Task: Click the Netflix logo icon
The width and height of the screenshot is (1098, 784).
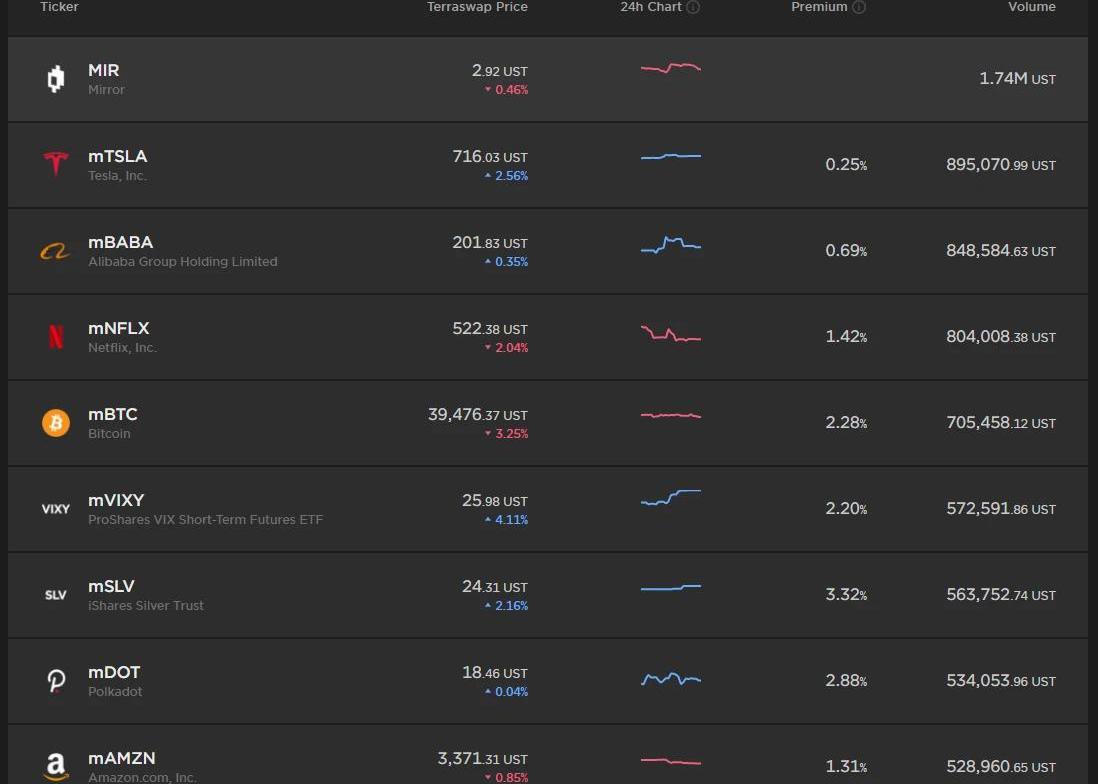Action: (x=56, y=337)
